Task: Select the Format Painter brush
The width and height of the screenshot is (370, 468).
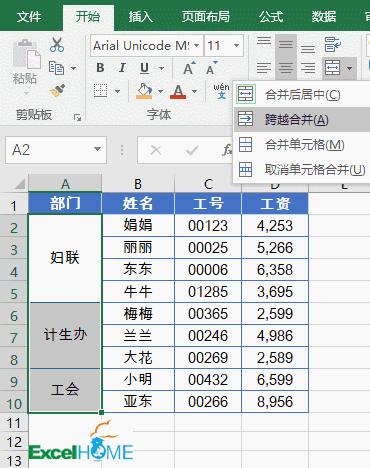Action: tap(57, 90)
